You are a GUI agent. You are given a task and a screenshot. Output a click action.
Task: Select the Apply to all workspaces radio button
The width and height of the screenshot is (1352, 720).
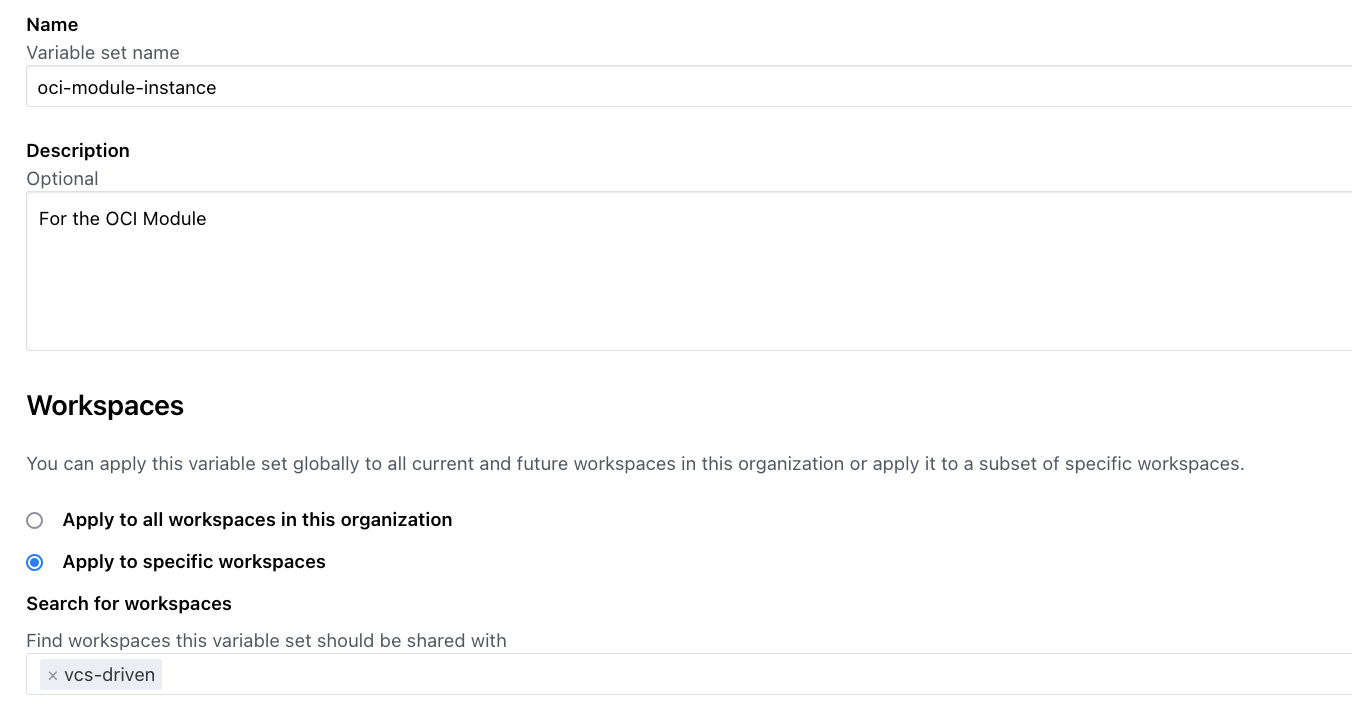[34, 520]
